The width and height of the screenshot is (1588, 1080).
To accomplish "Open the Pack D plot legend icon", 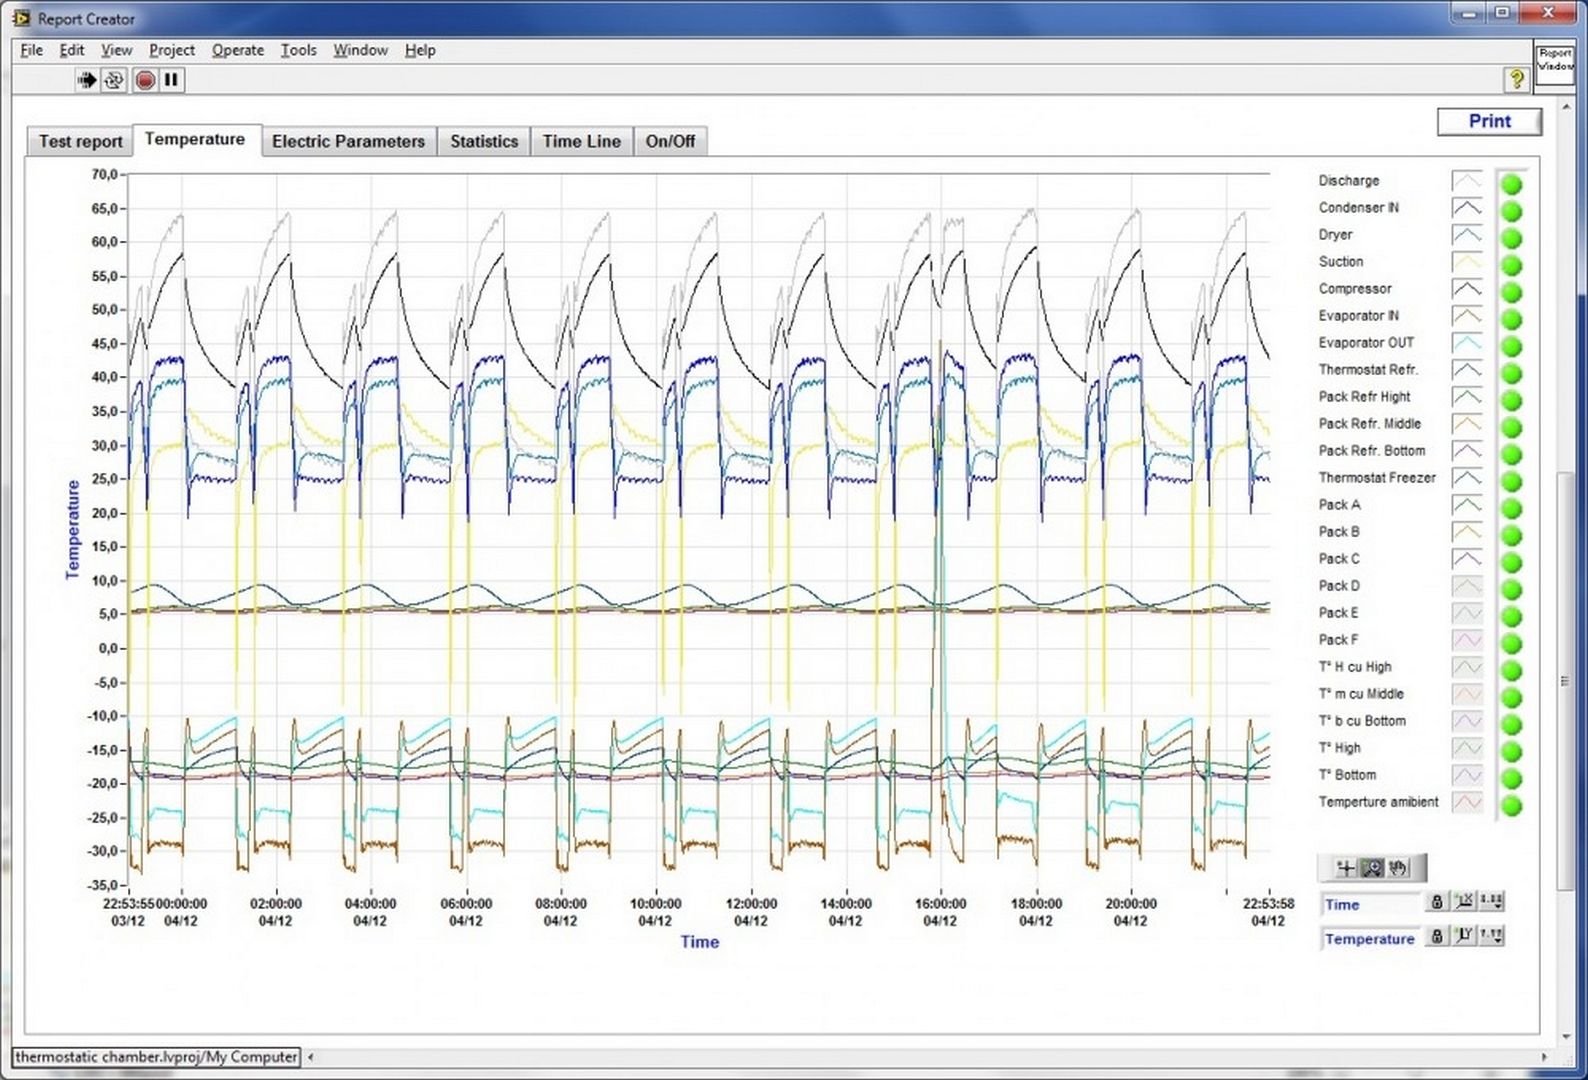I will 1467,586.
